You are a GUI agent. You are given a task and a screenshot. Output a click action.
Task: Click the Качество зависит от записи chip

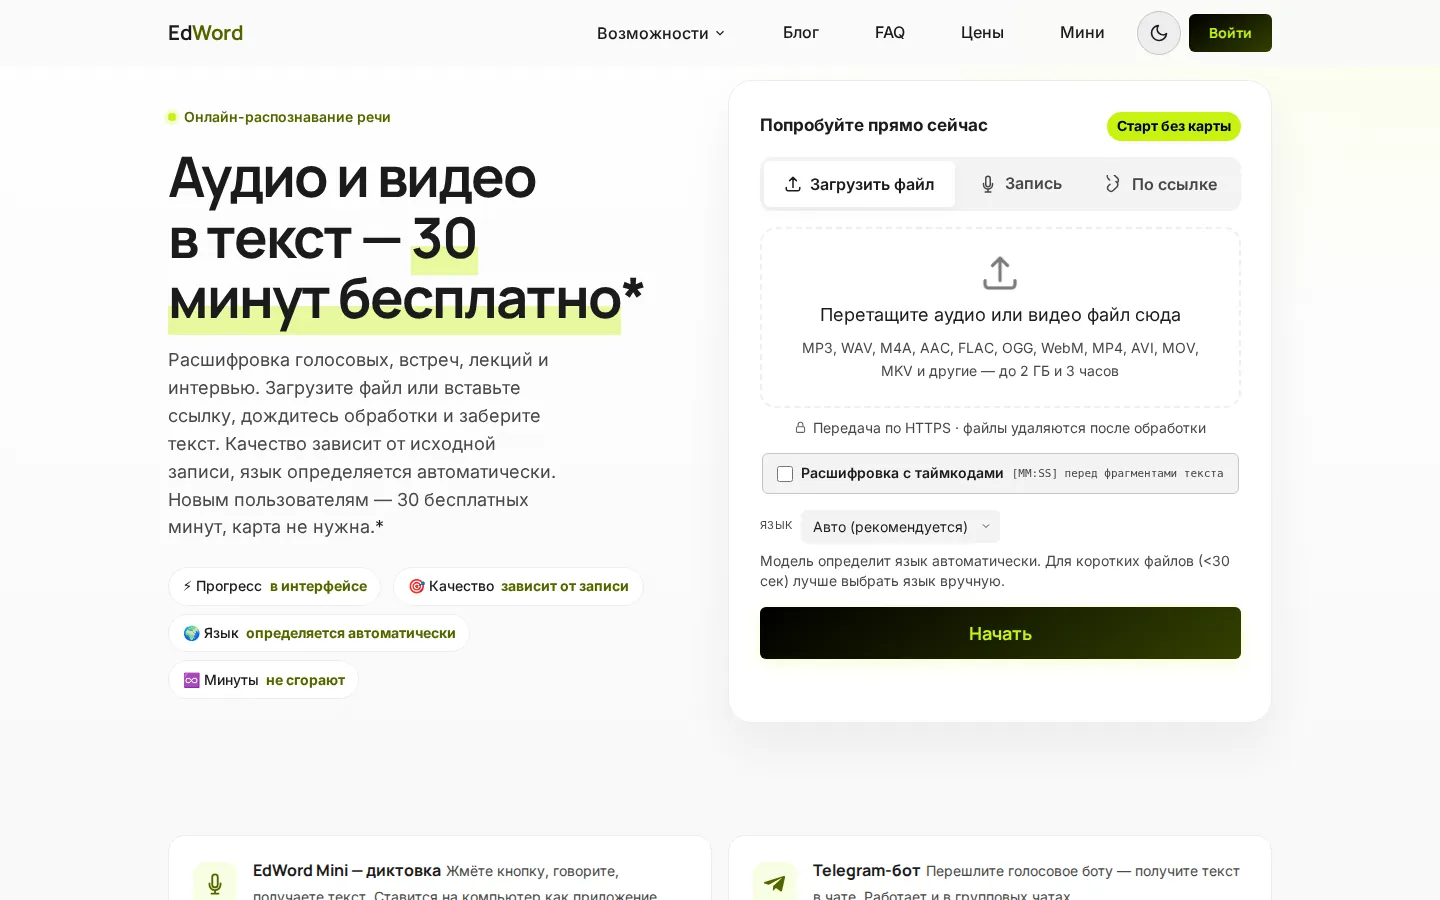[x=518, y=586]
